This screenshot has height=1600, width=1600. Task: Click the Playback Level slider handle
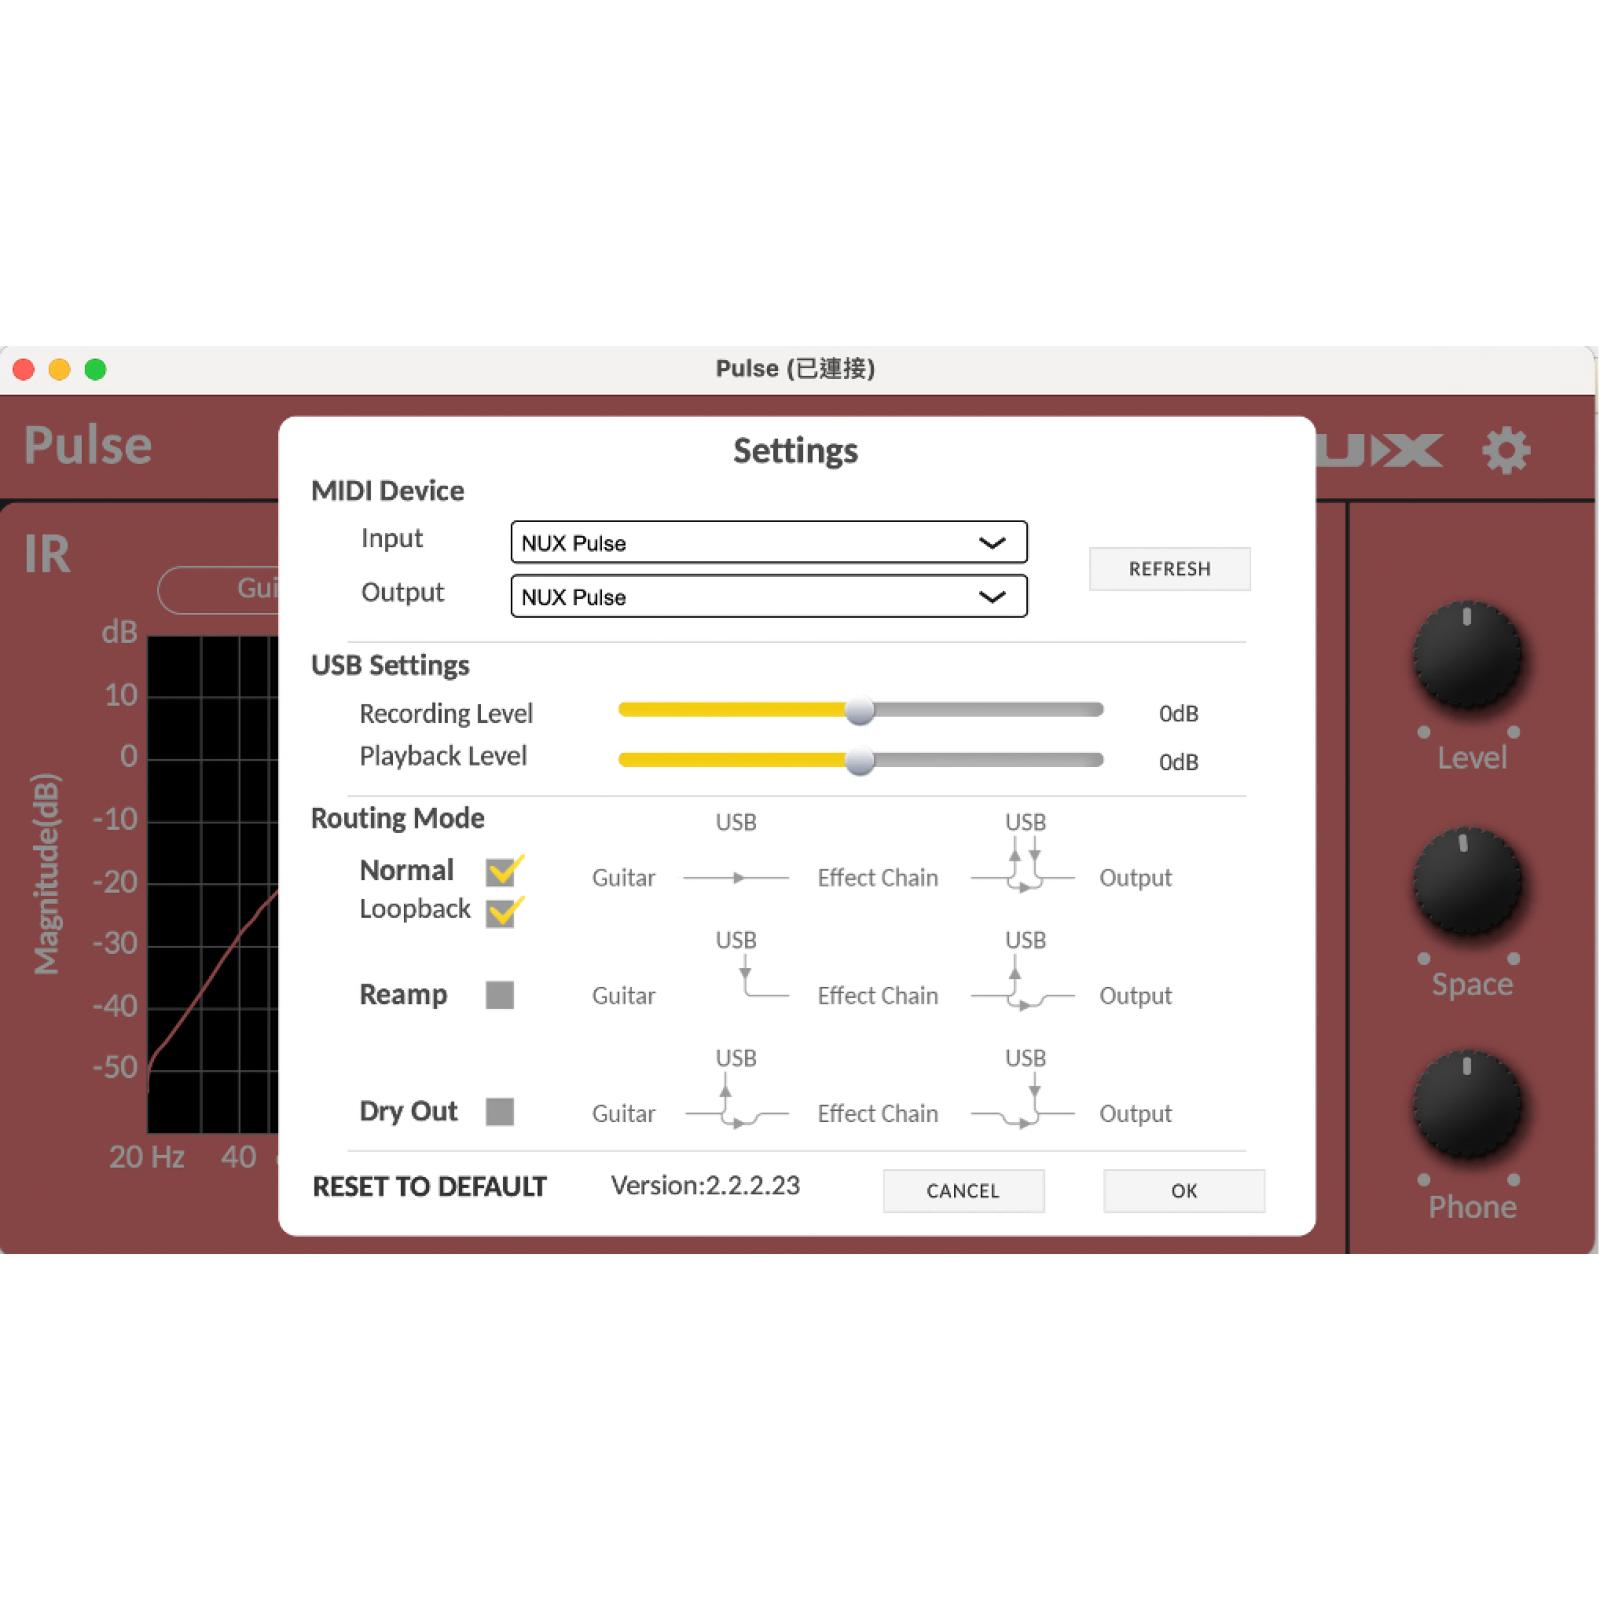859,761
